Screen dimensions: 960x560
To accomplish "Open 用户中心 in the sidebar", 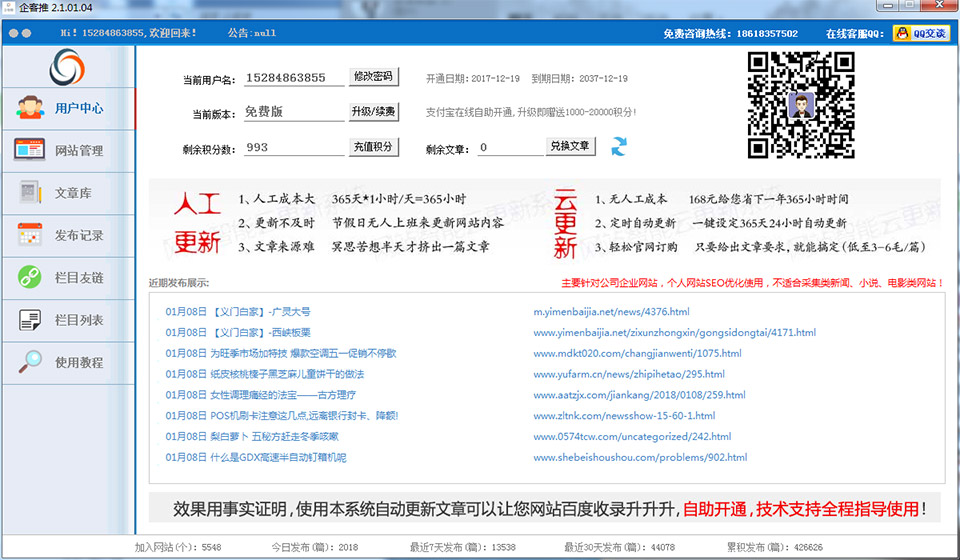I will pyautogui.click(x=68, y=108).
